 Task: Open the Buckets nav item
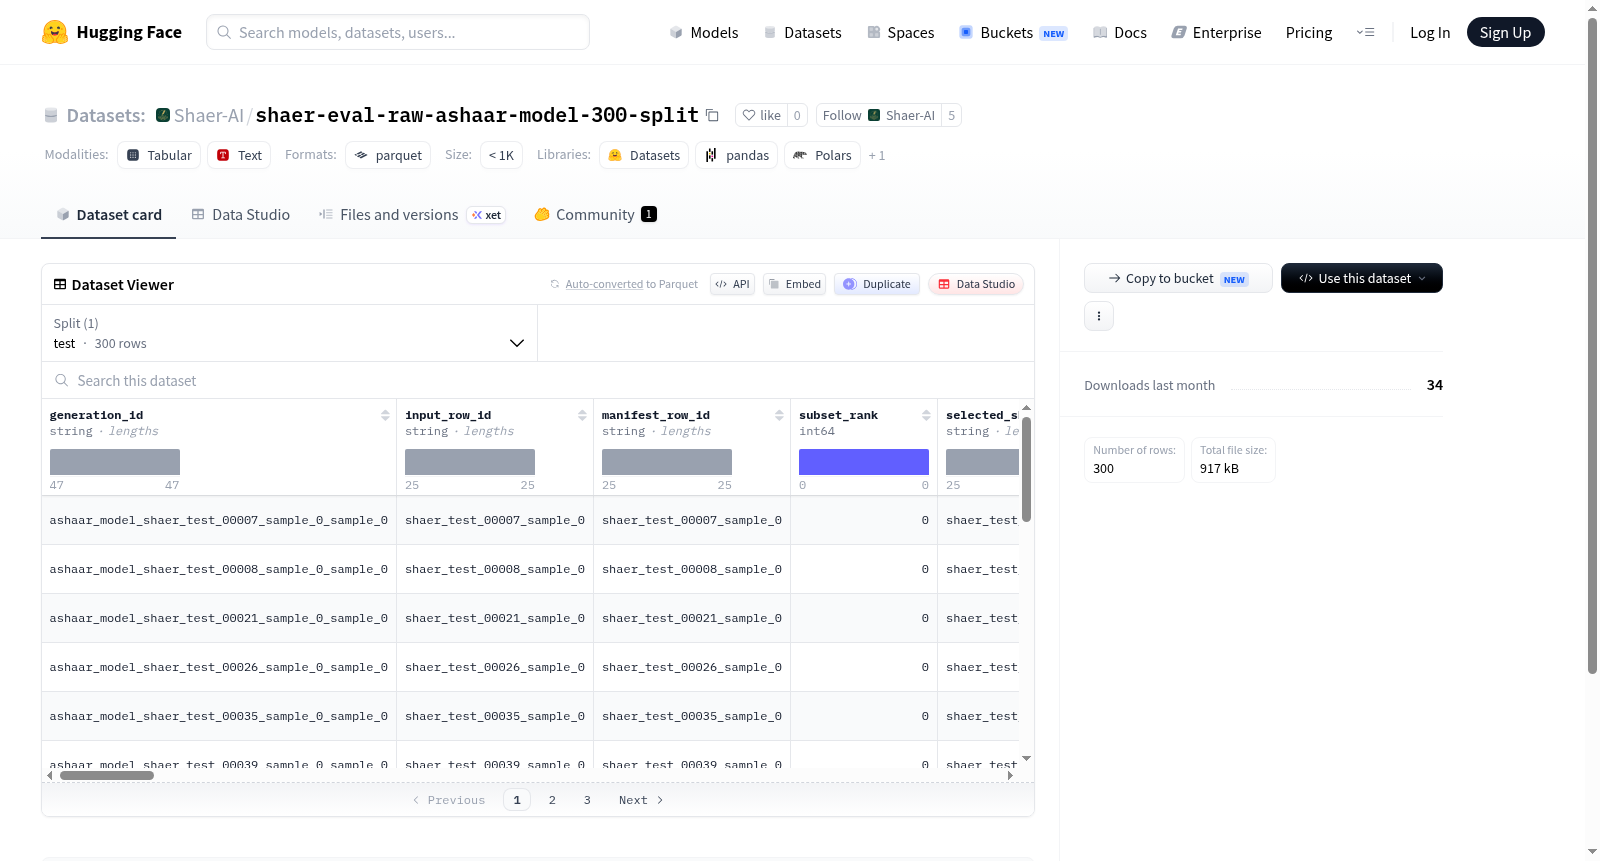(x=1013, y=32)
